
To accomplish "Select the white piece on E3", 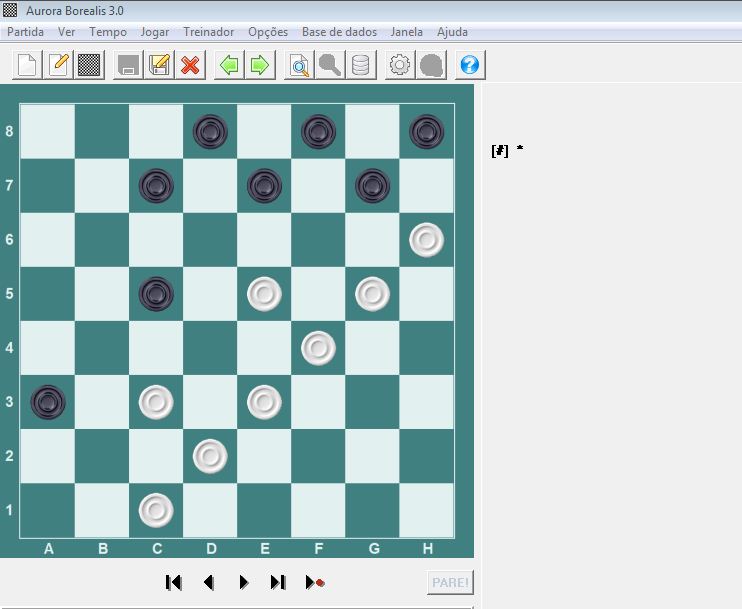I will pyautogui.click(x=264, y=402).
